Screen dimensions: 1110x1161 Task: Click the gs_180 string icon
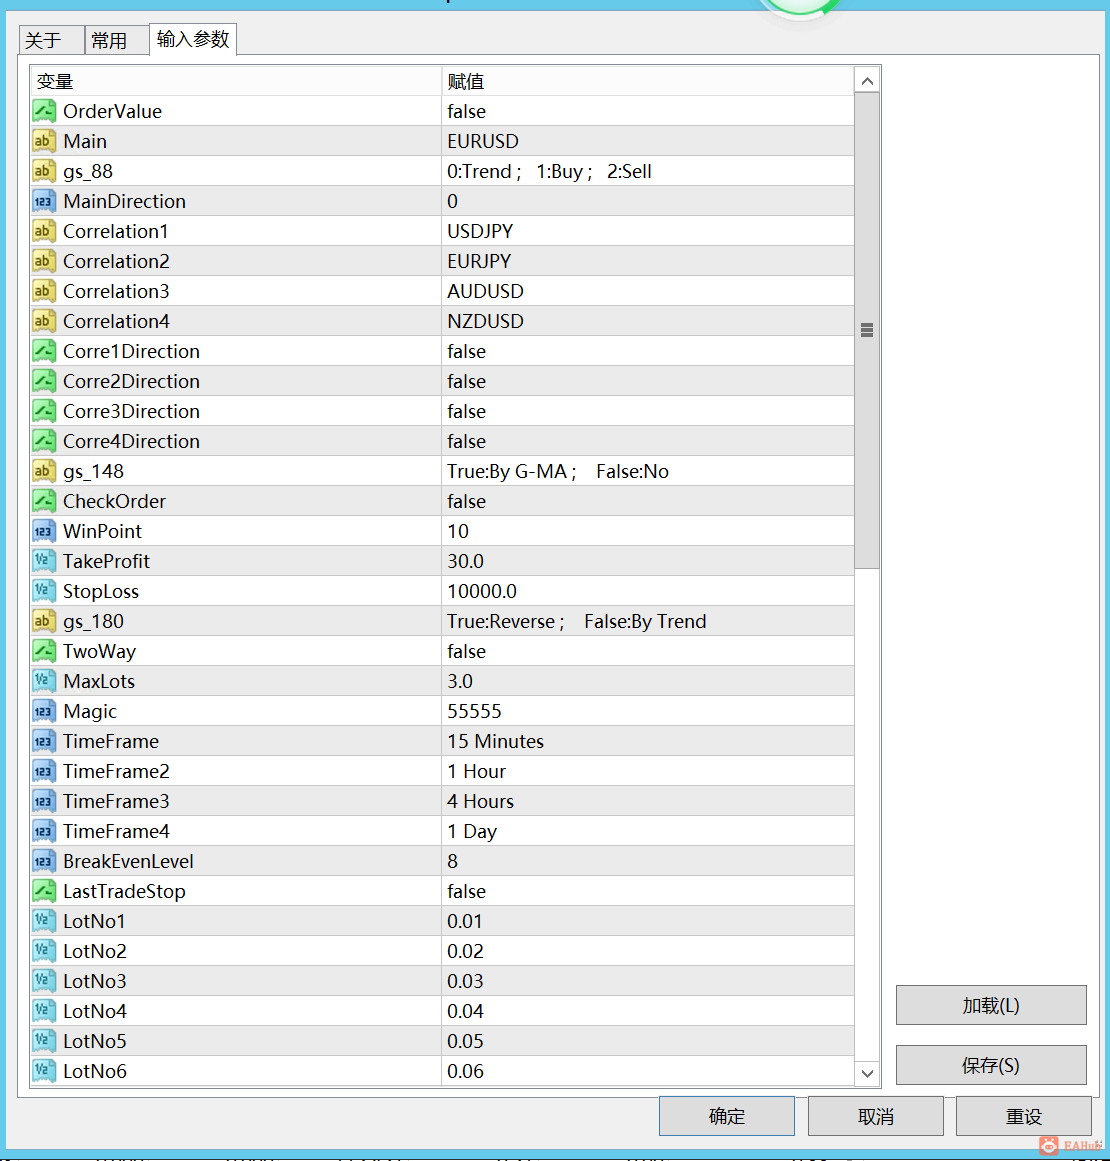[x=44, y=620]
